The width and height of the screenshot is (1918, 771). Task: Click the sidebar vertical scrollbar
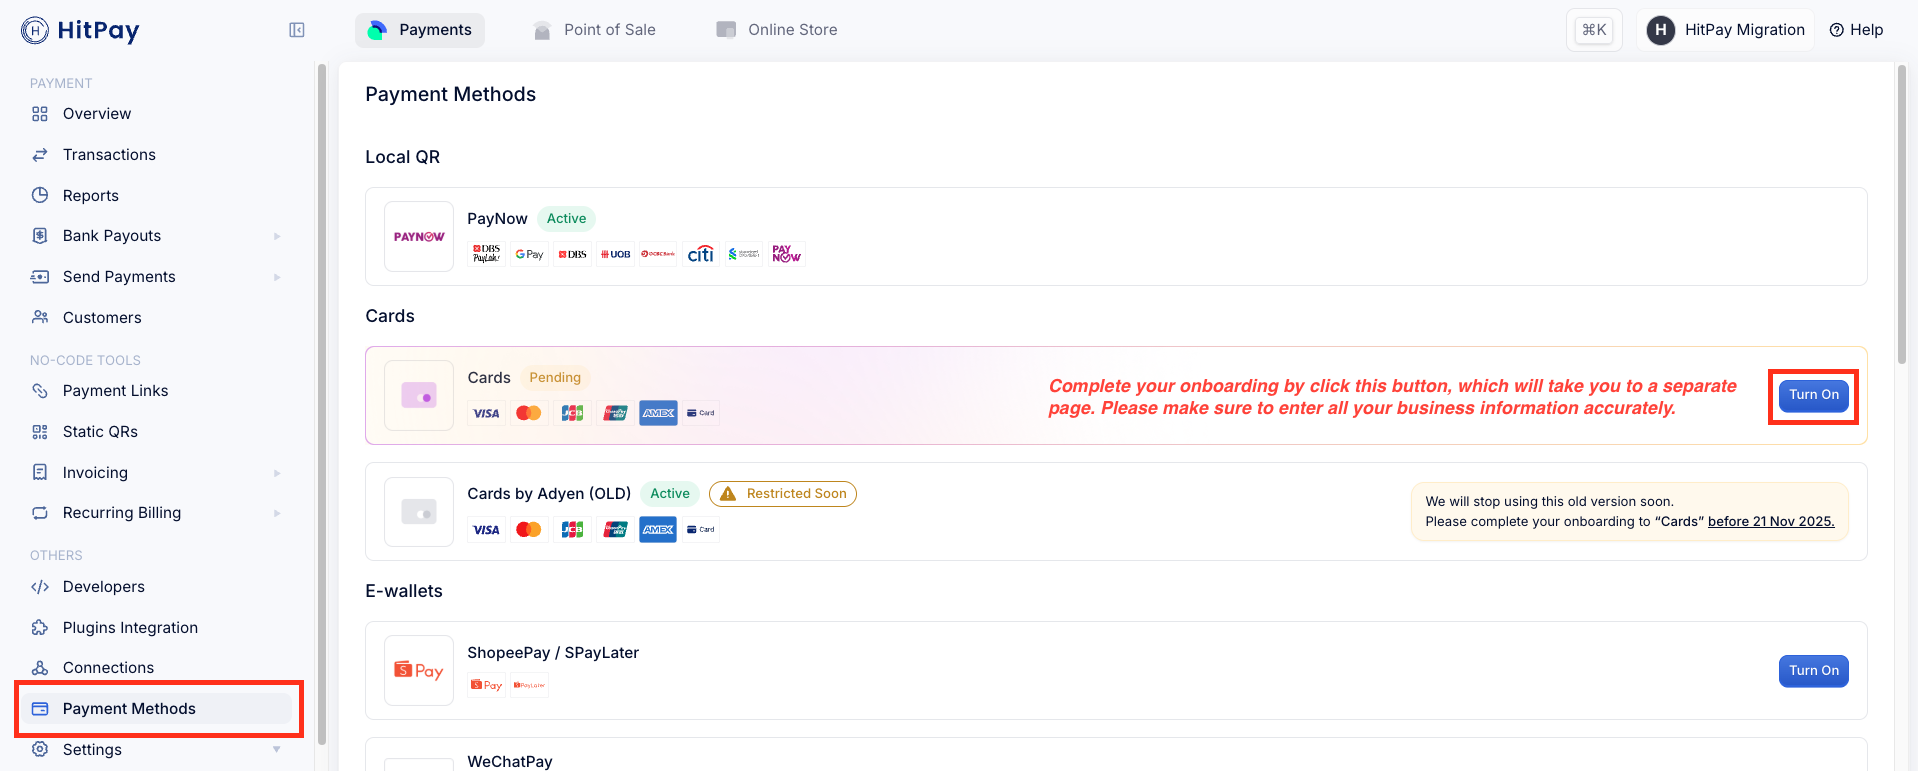click(x=322, y=405)
